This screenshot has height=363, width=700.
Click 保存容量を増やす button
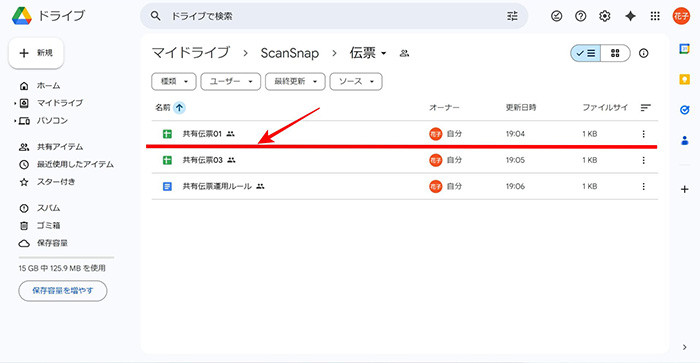pos(62,291)
